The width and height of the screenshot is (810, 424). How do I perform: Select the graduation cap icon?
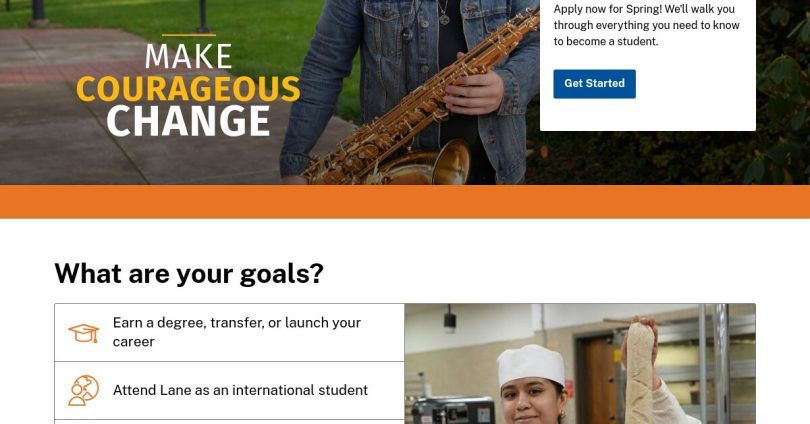pyautogui.click(x=83, y=333)
